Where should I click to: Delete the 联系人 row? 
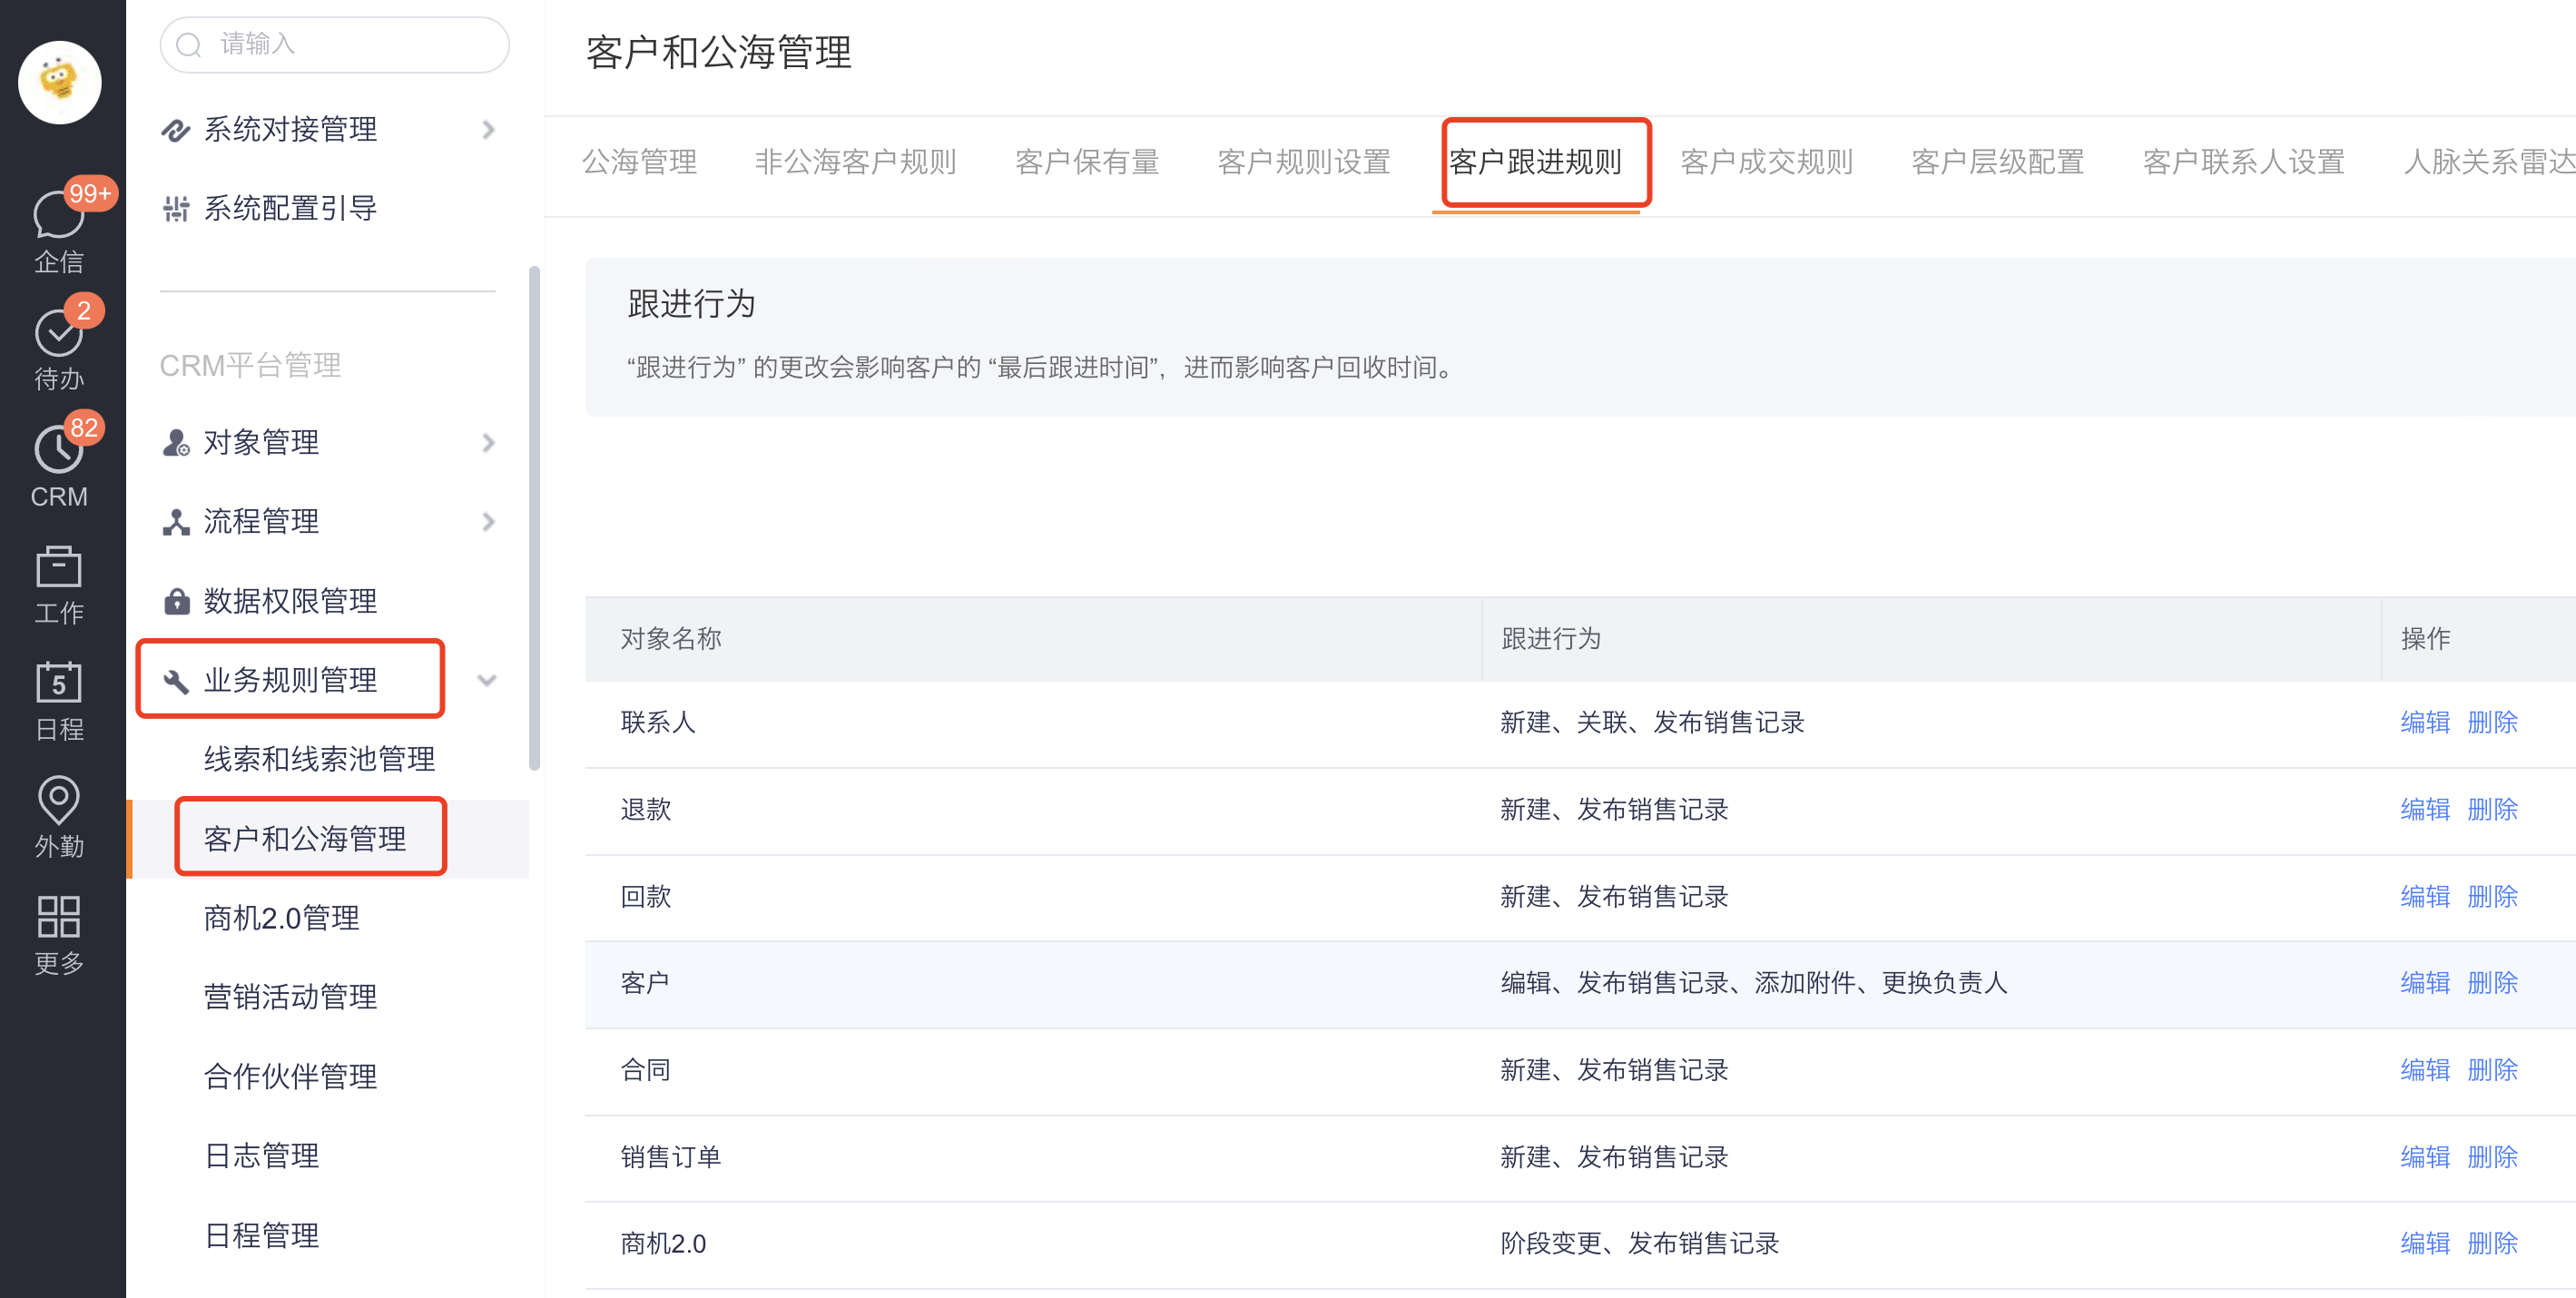pyautogui.click(x=2492, y=723)
